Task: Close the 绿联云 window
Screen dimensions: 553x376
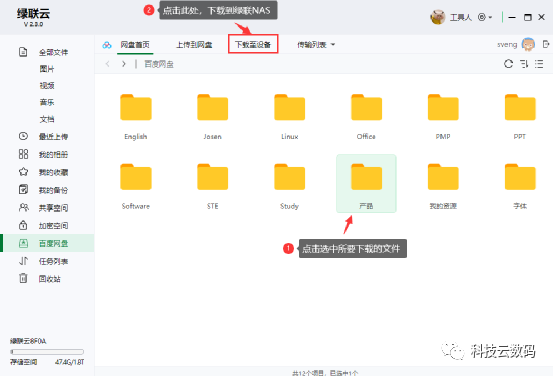Action: (542, 17)
